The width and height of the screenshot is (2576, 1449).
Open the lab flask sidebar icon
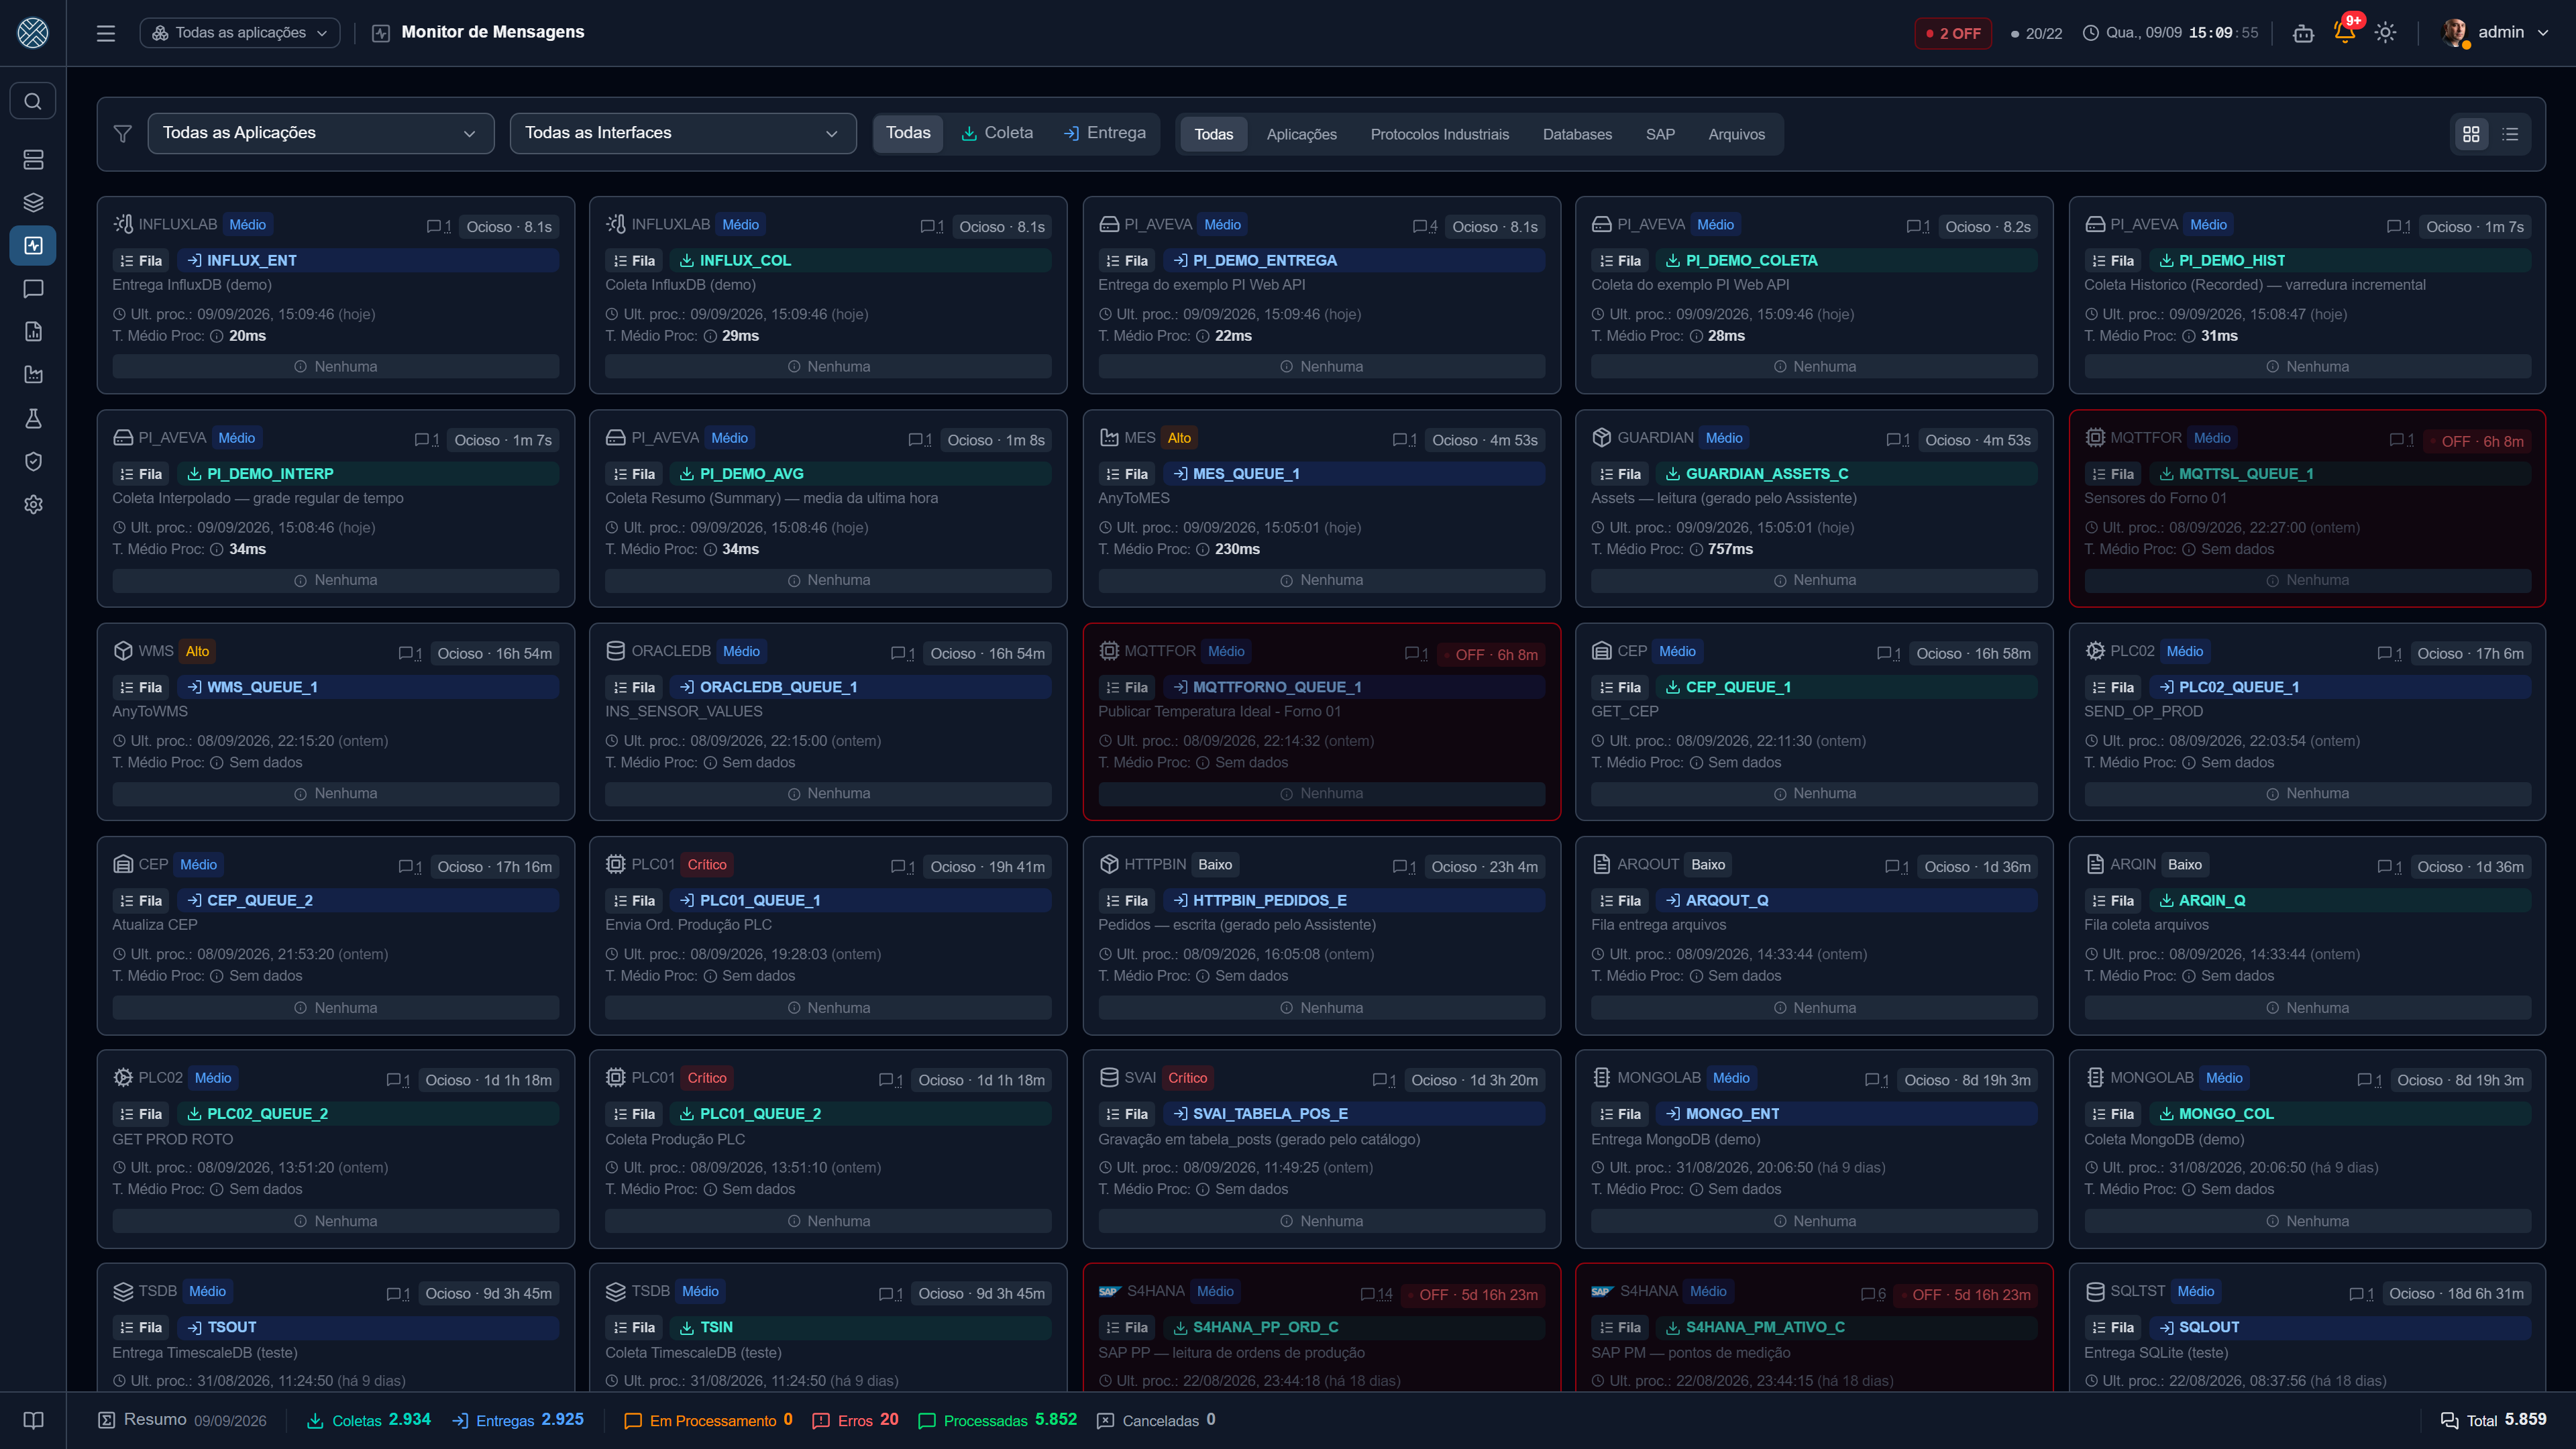(33, 418)
